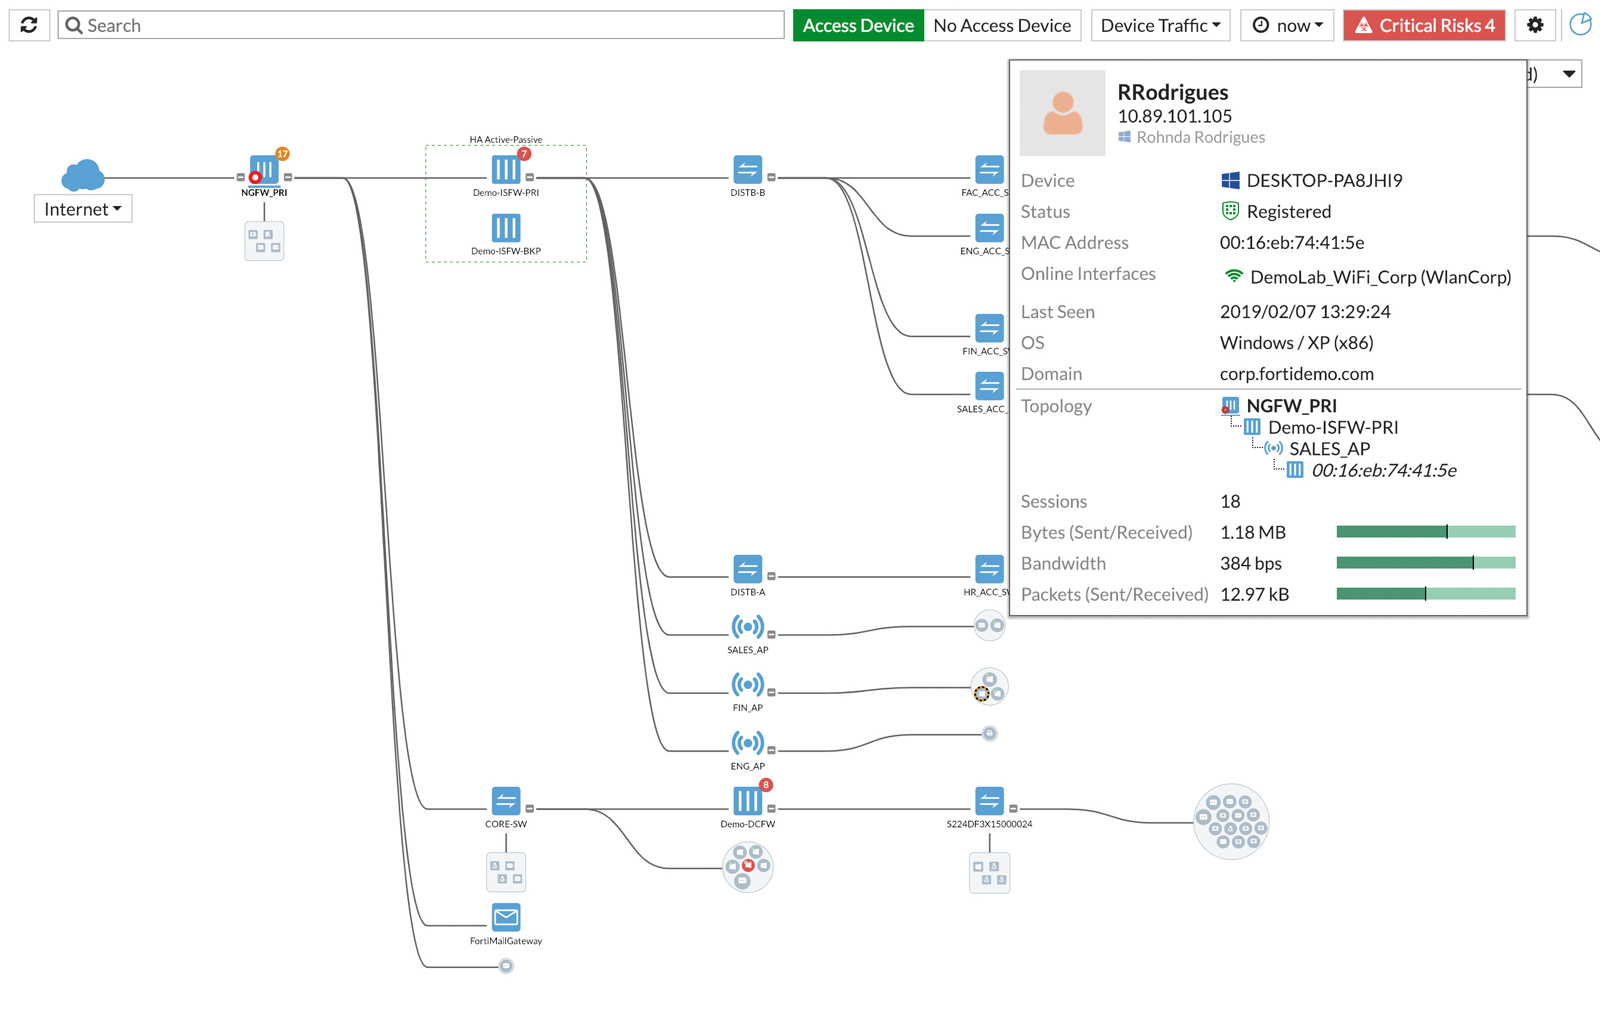Collapse the DISTB-A expander

click(771, 576)
